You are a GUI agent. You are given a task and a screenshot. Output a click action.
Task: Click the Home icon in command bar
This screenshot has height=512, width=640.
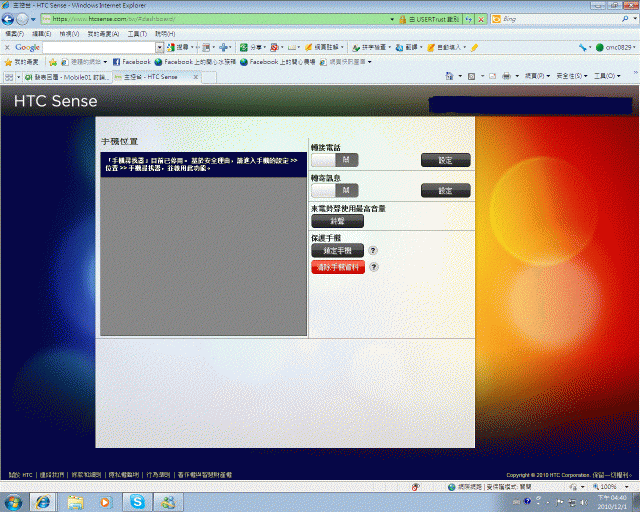[x=449, y=76]
